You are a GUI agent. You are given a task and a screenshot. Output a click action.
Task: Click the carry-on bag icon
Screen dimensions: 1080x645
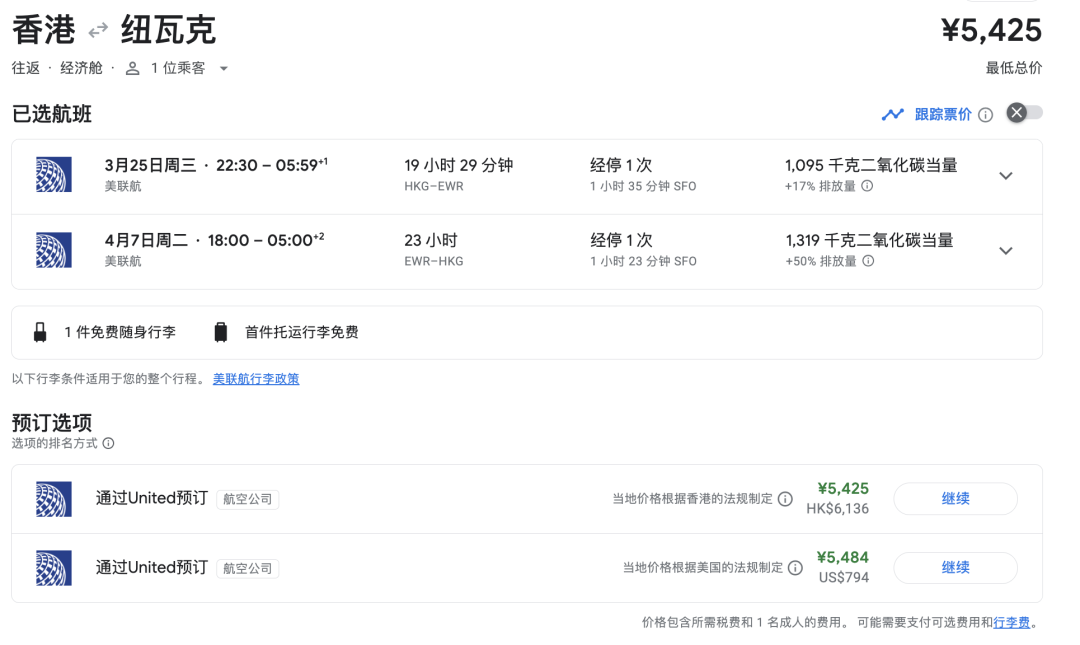(40, 333)
